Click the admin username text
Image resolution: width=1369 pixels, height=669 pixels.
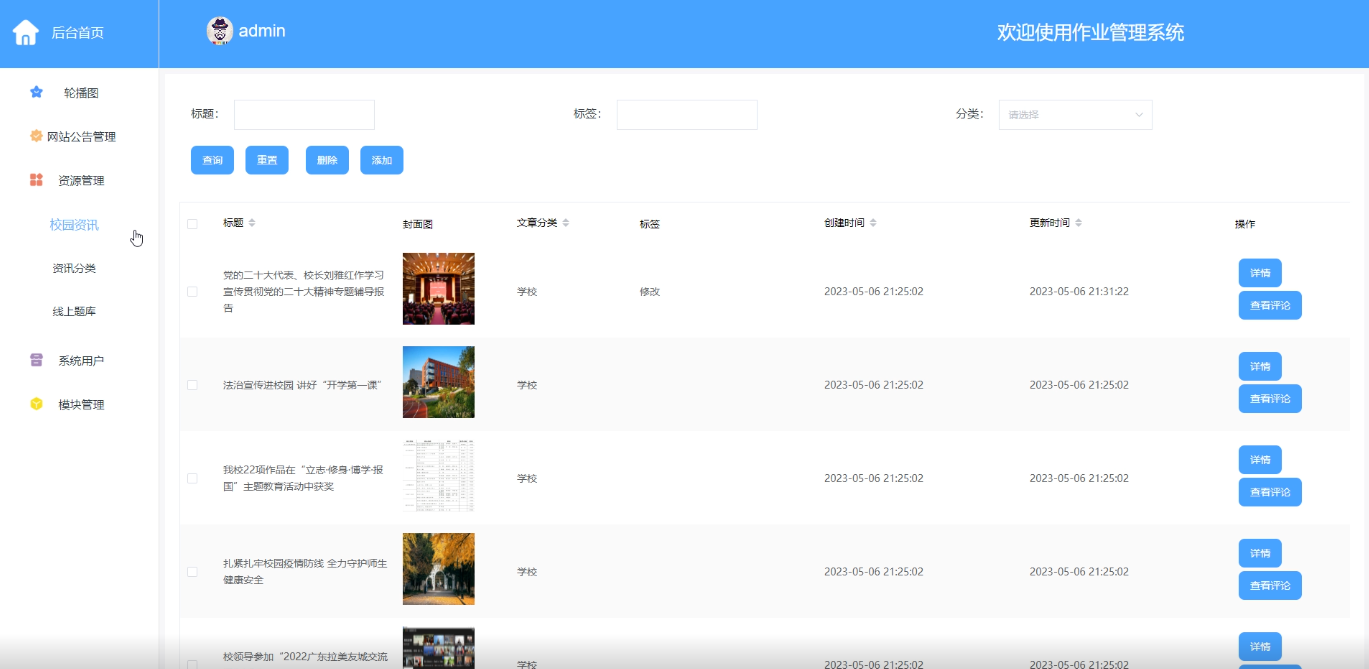click(x=262, y=31)
